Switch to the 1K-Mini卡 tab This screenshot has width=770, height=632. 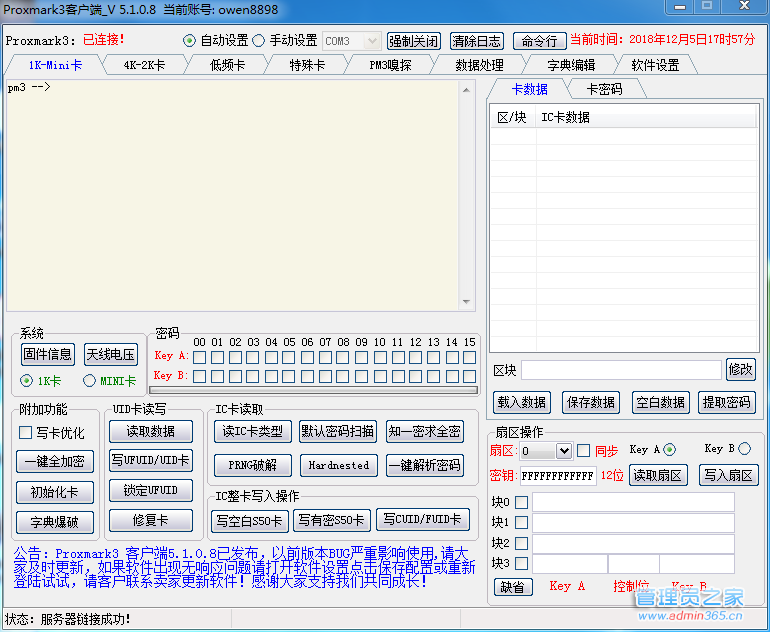click(55, 65)
